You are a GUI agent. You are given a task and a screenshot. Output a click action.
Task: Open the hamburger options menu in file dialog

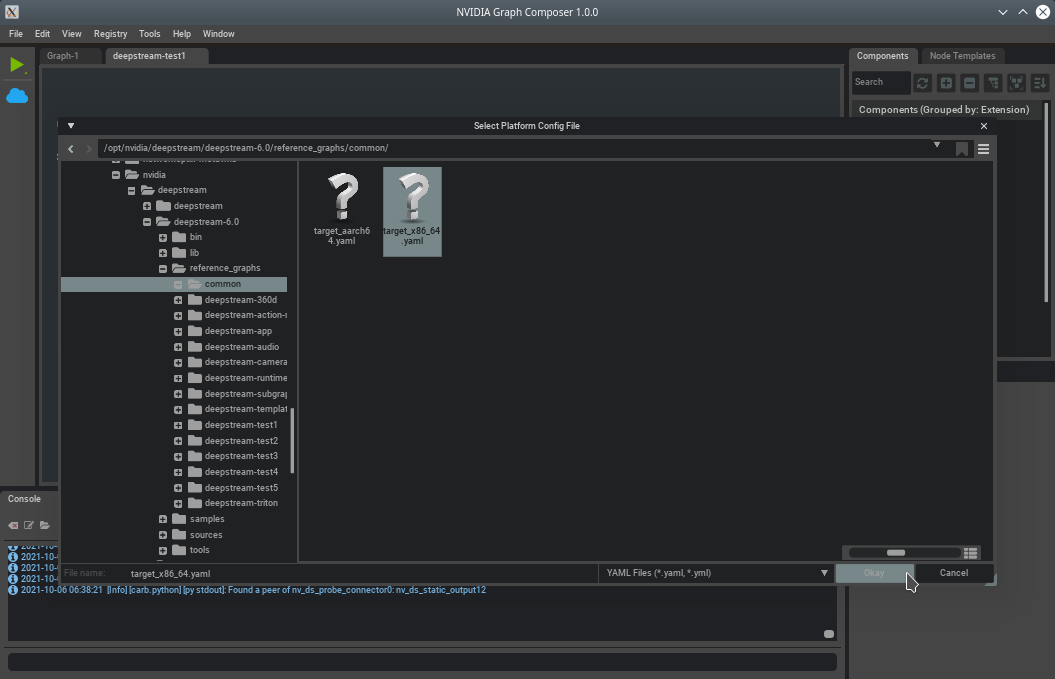[983, 149]
